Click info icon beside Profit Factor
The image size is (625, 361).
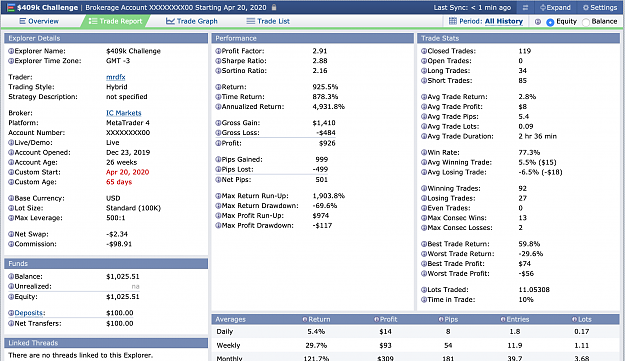[x=218, y=51]
